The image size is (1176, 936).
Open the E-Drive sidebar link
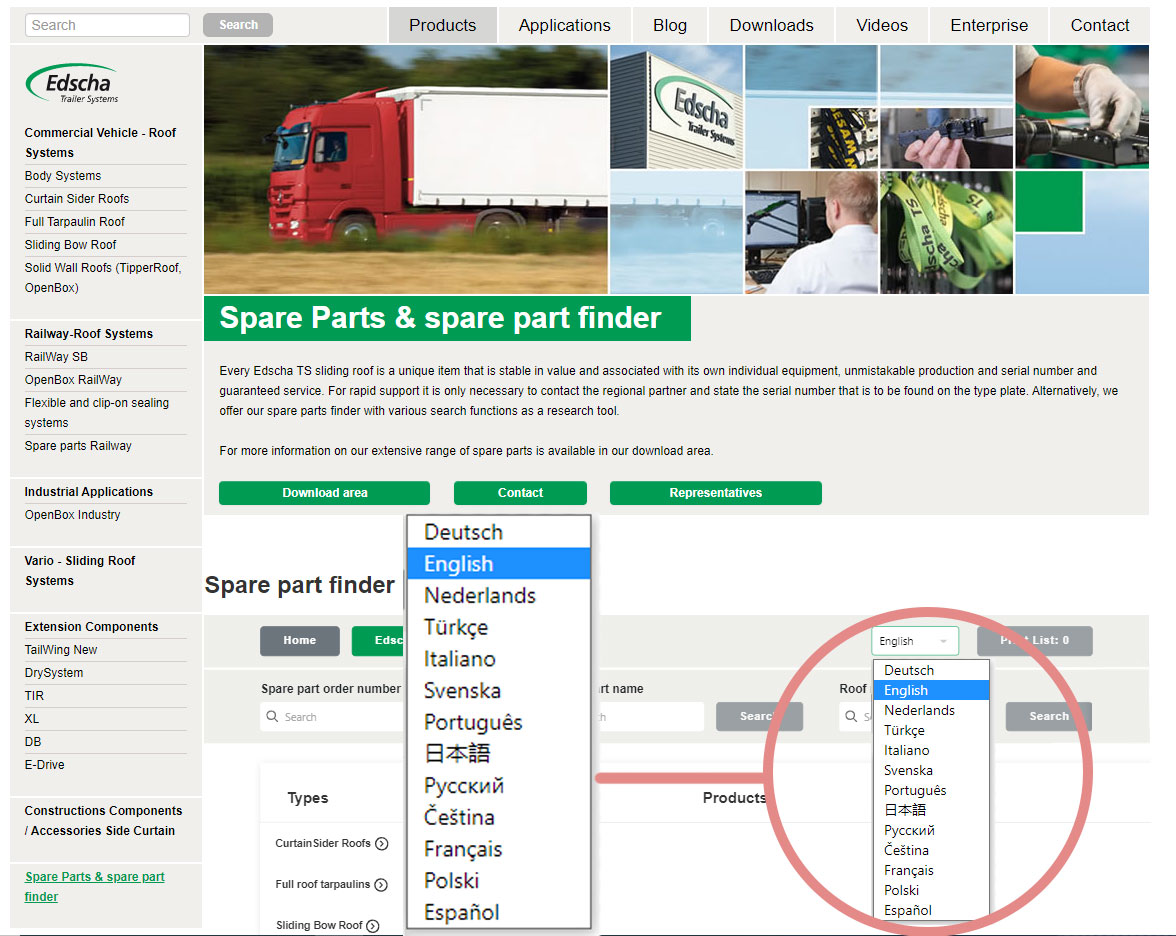(45, 765)
